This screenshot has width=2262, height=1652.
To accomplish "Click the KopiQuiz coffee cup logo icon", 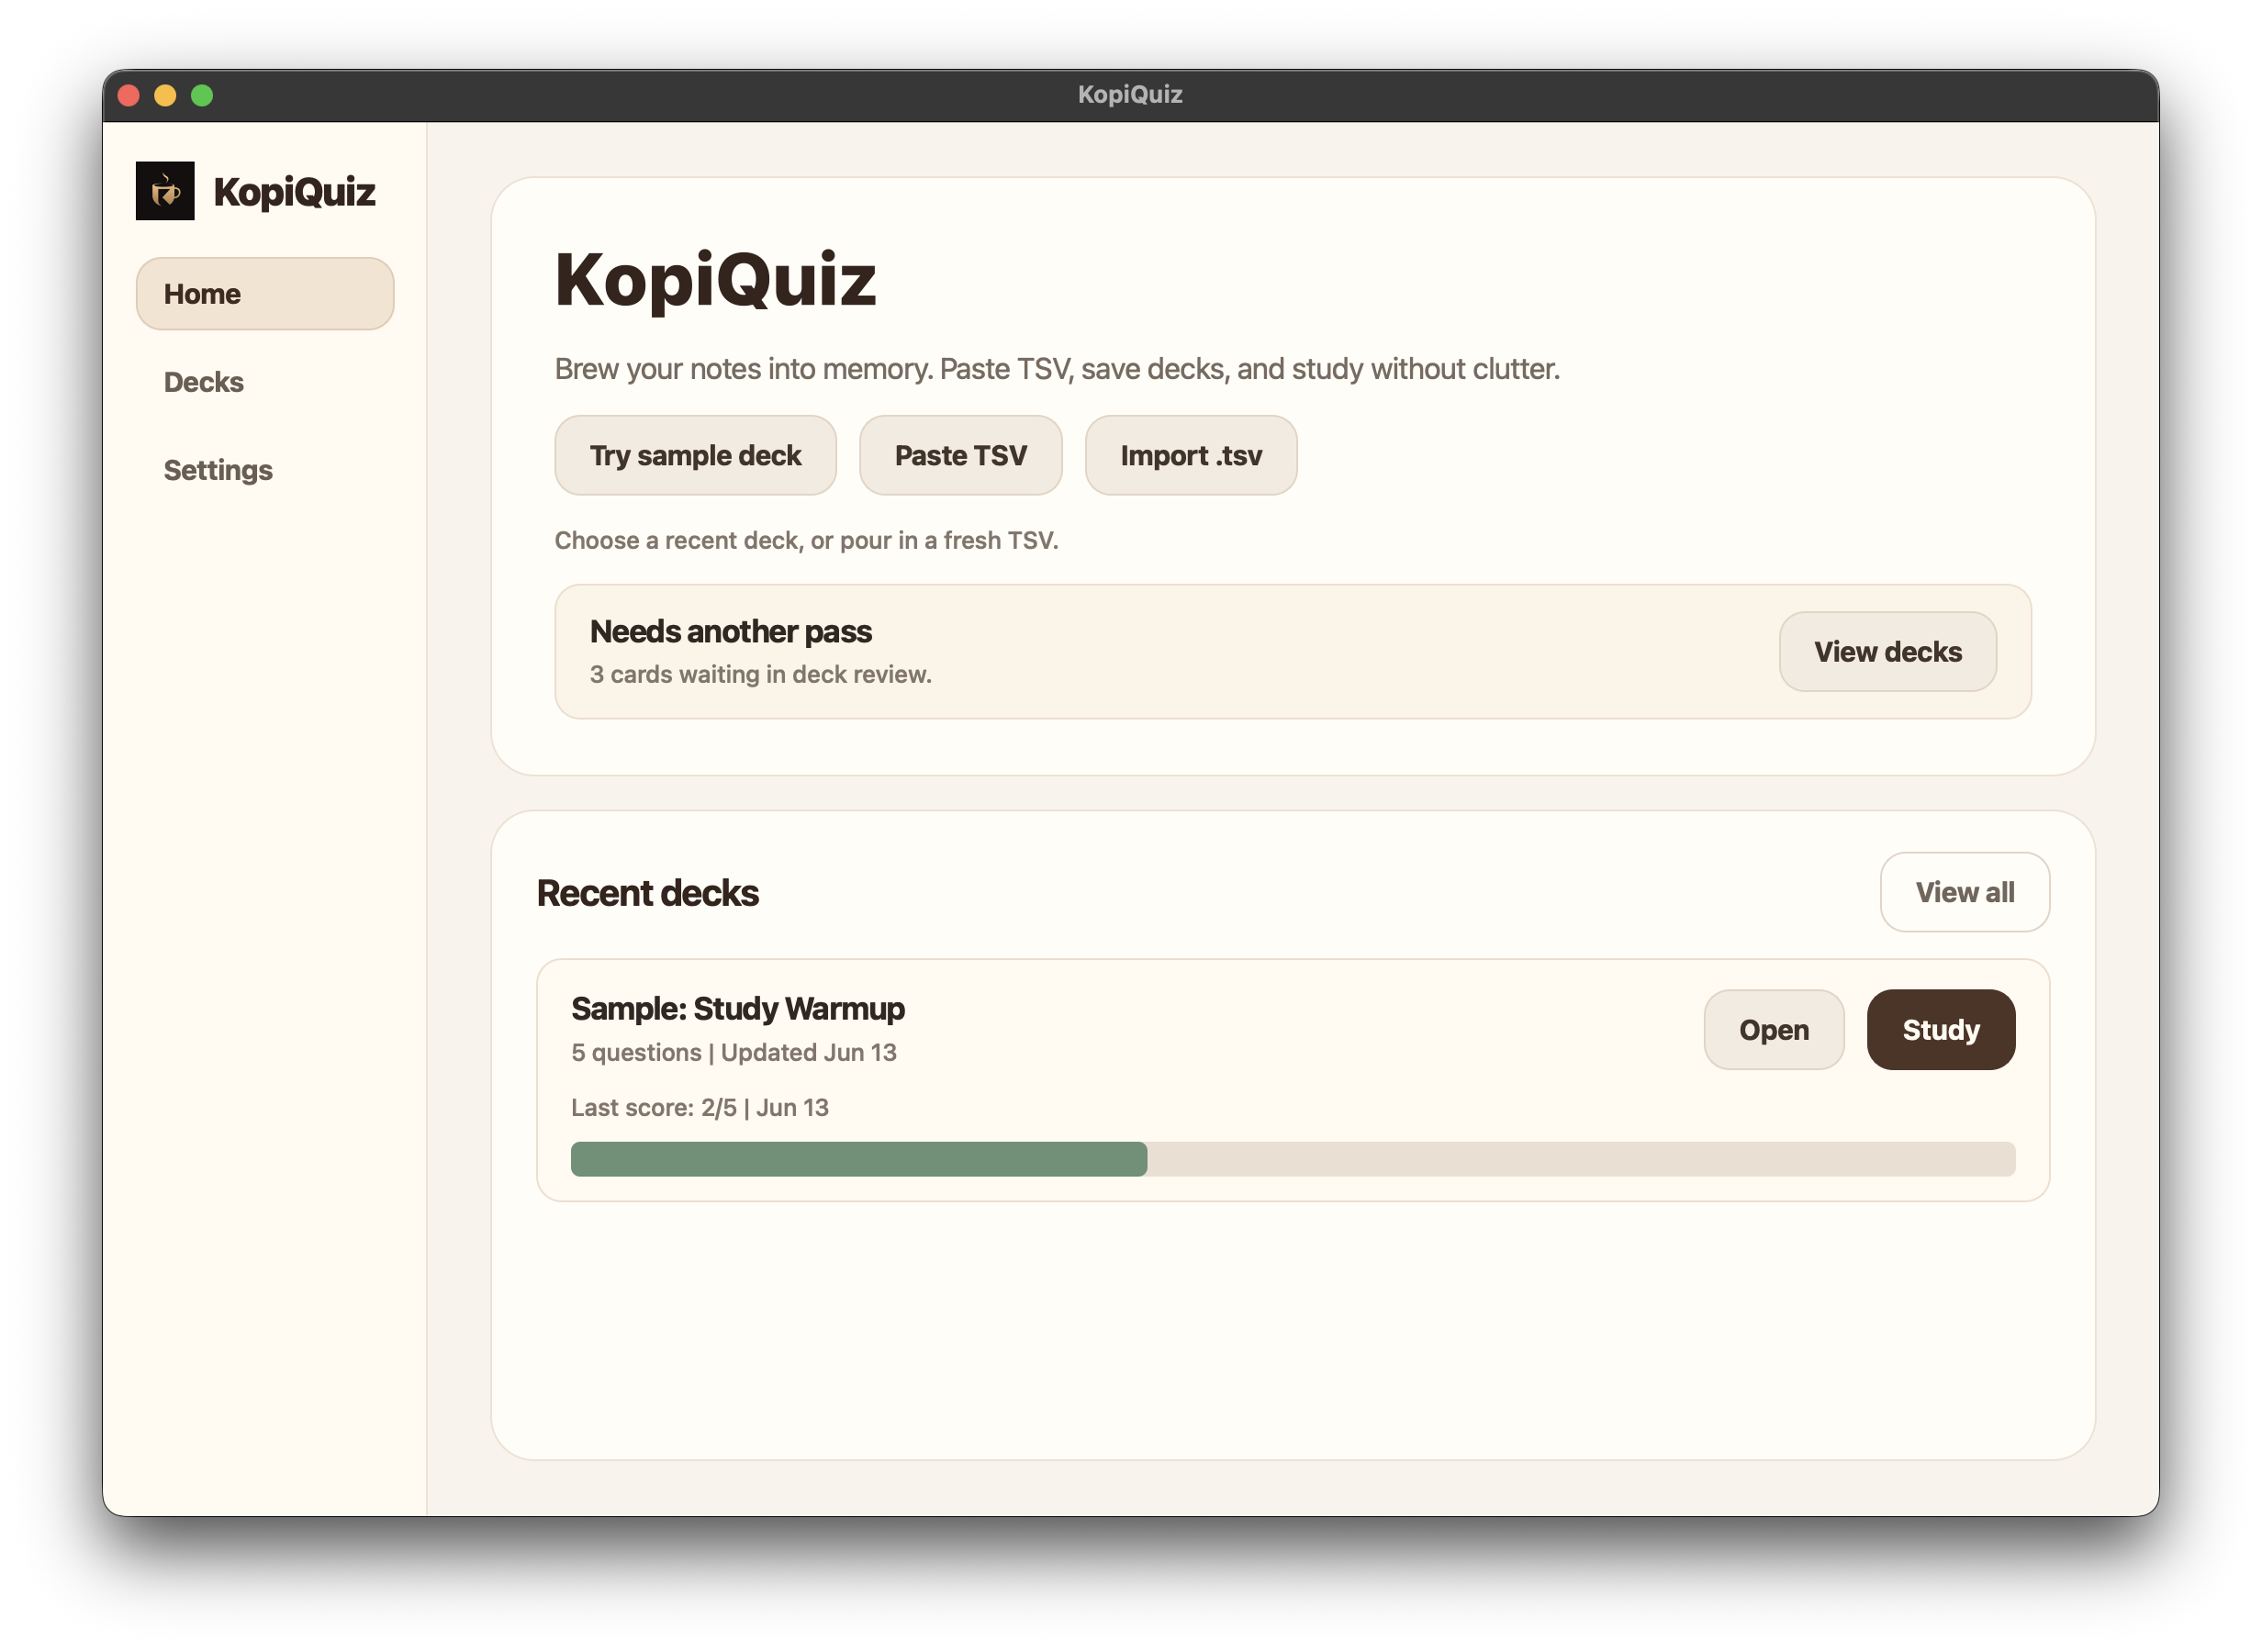I will point(165,191).
